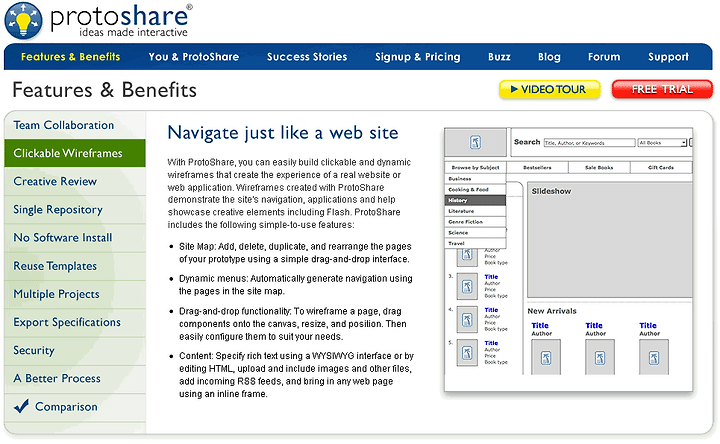720x444 pixels.
Task: Click middle New Arrivals Title link
Action: click(x=594, y=326)
